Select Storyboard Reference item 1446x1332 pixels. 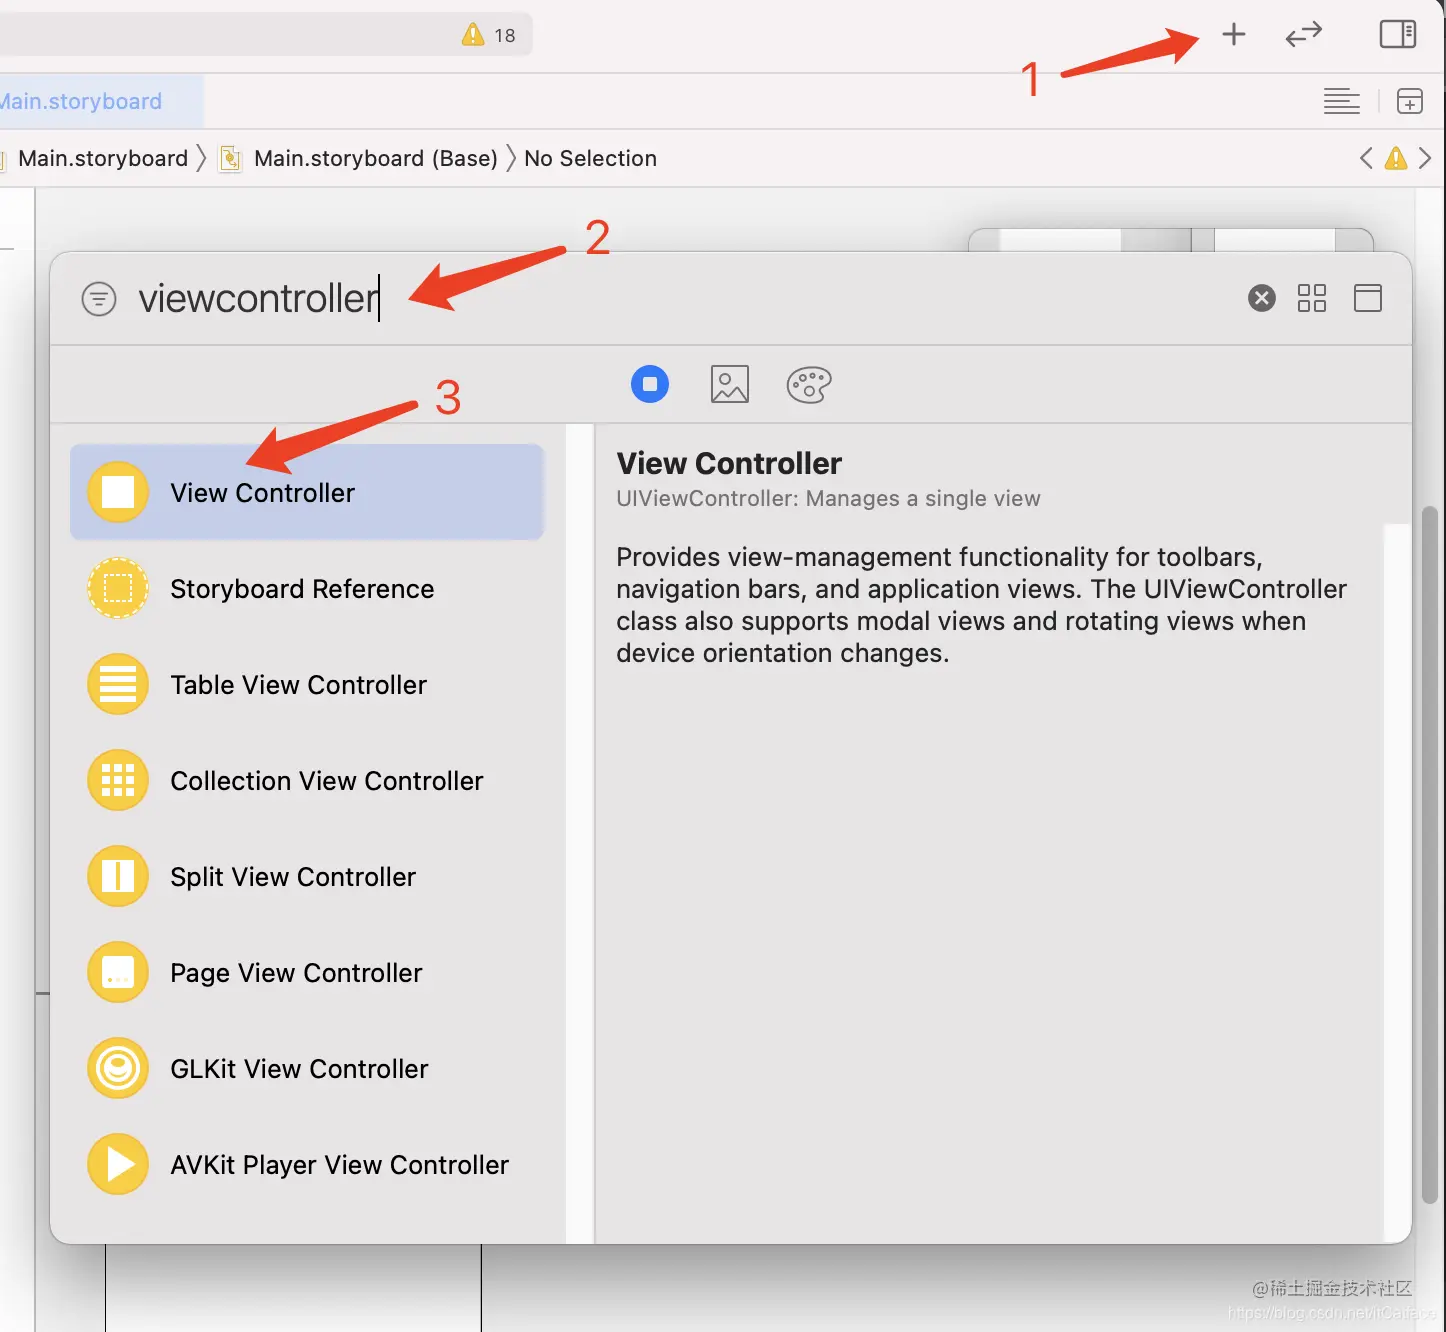click(x=307, y=588)
